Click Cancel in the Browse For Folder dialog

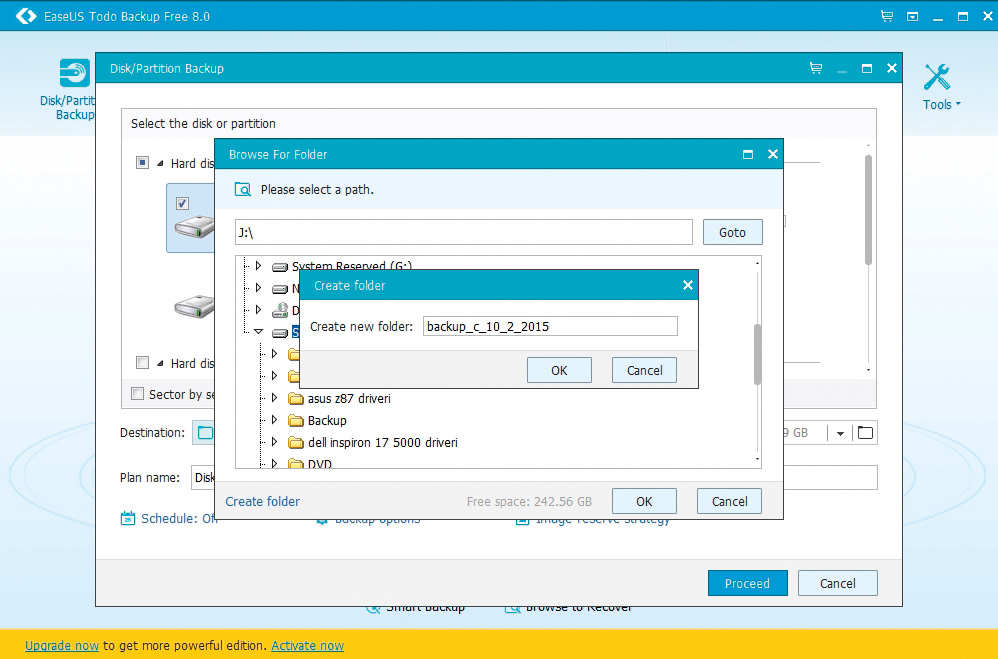[x=729, y=502]
